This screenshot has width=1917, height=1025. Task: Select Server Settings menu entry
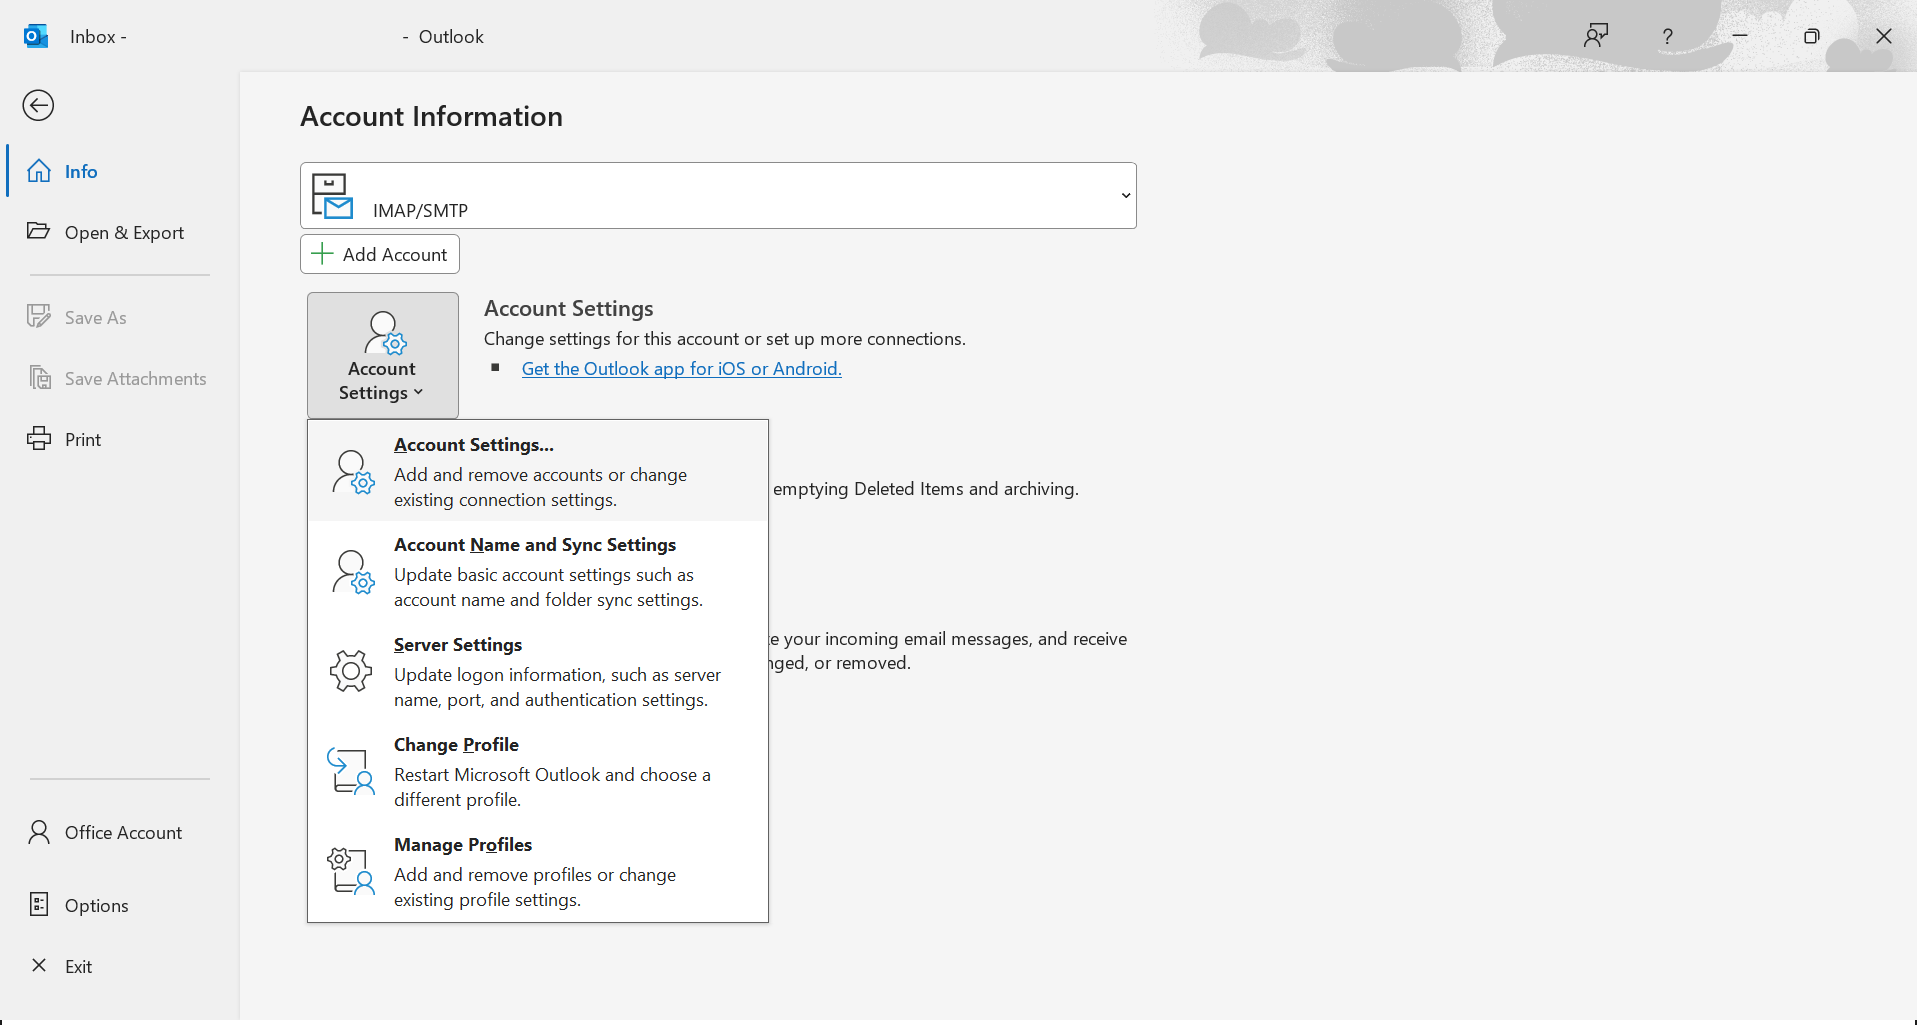pyautogui.click(x=538, y=671)
